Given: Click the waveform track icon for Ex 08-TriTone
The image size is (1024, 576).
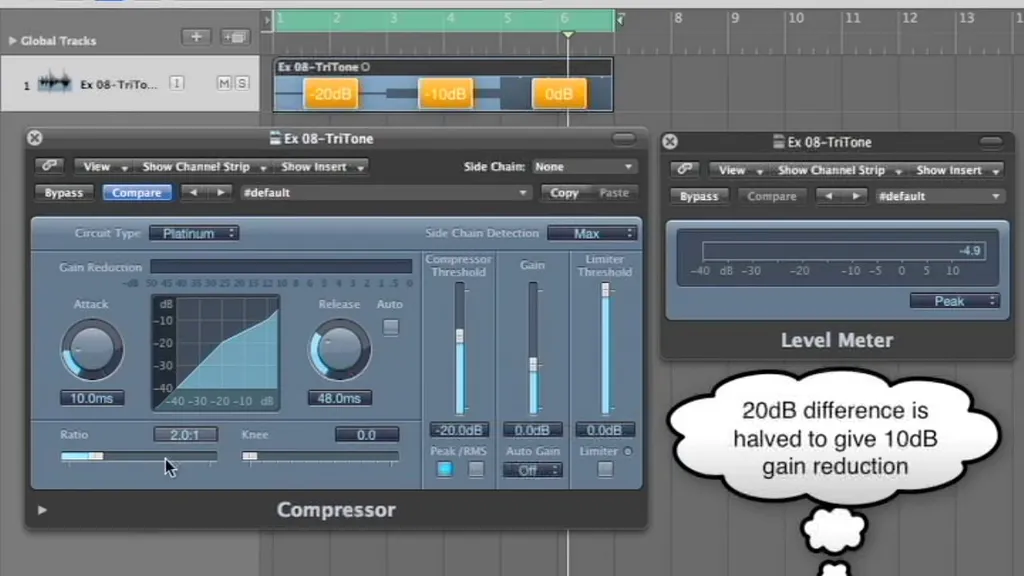Looking at the screenshot, I should pyautogui.click(x=54, y=84).
